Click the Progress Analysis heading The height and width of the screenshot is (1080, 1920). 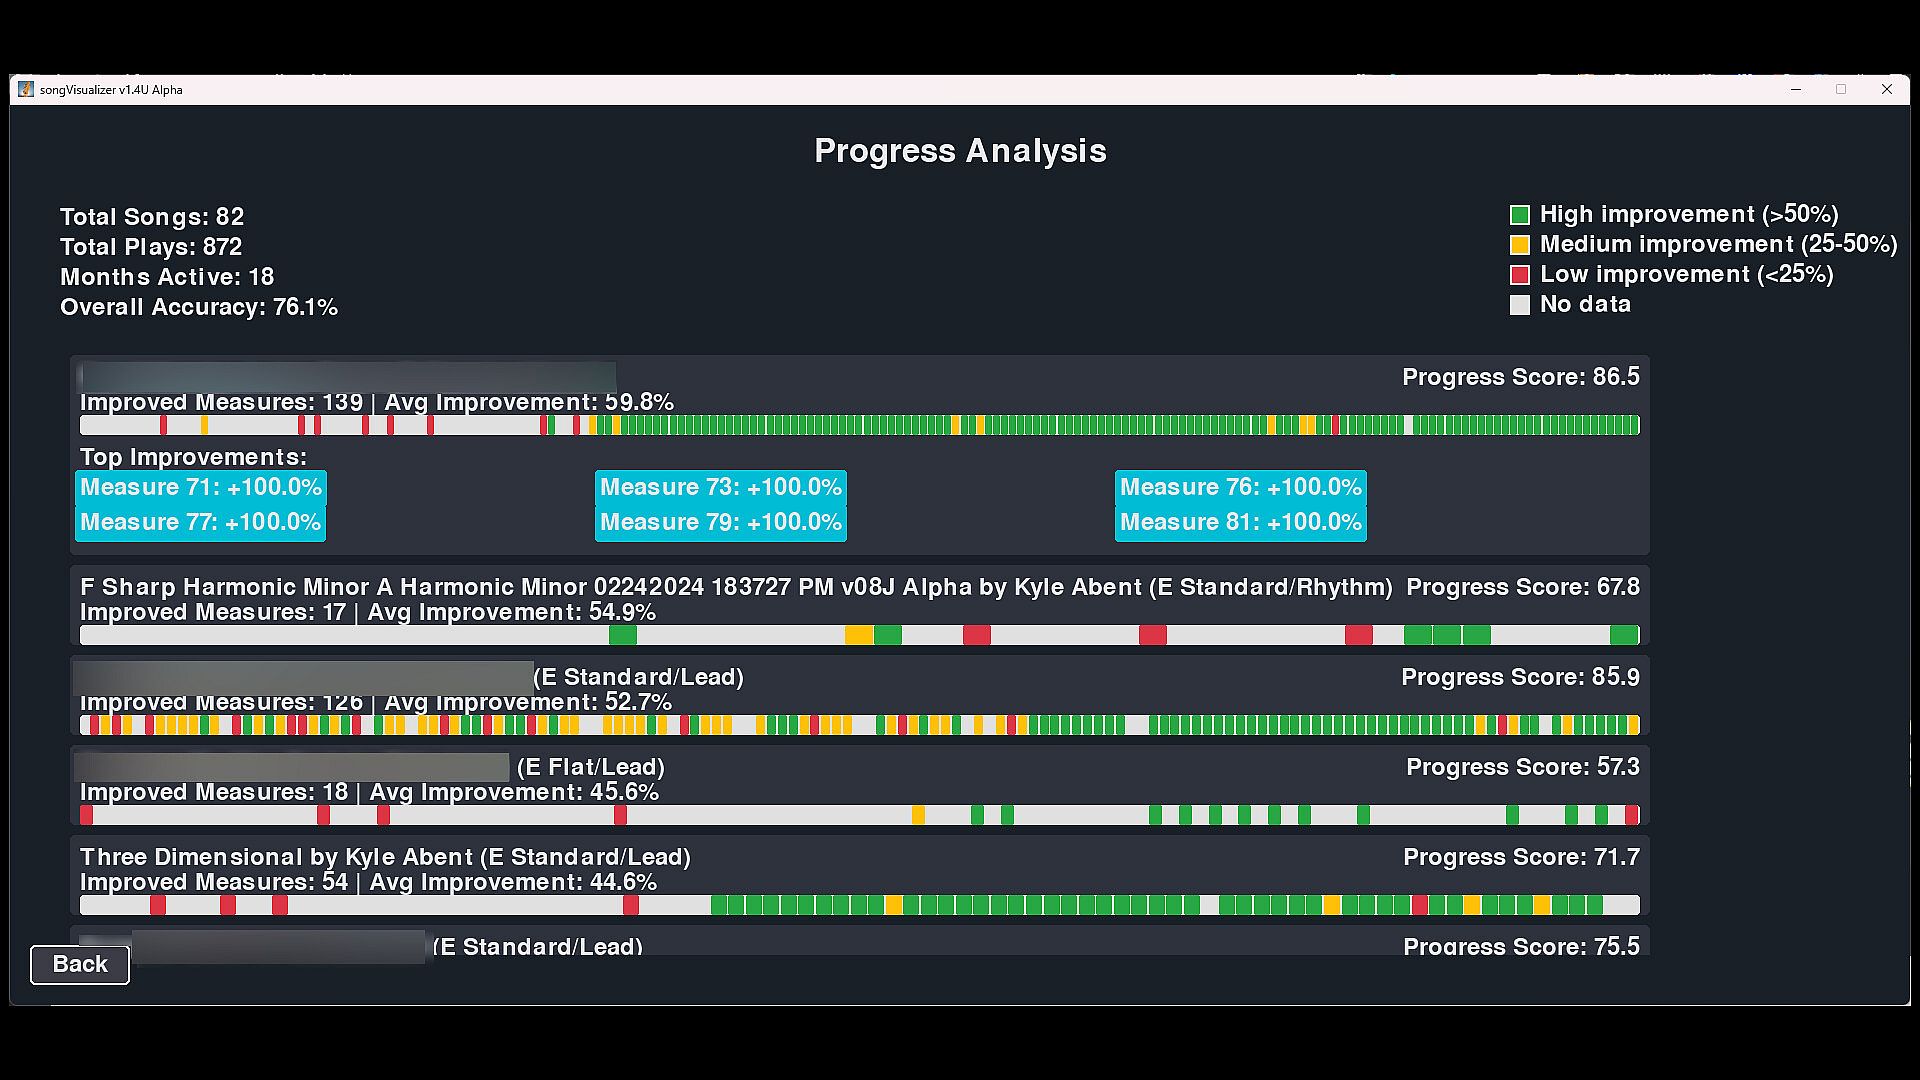(x=960, y=151)
